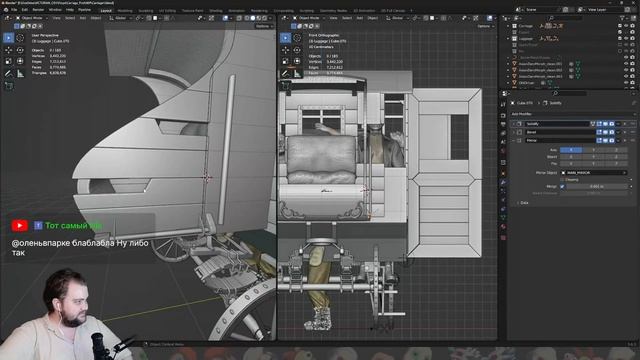Open the File menu
This screenshot has height=360, width=640.
click(x=14, y=9)
